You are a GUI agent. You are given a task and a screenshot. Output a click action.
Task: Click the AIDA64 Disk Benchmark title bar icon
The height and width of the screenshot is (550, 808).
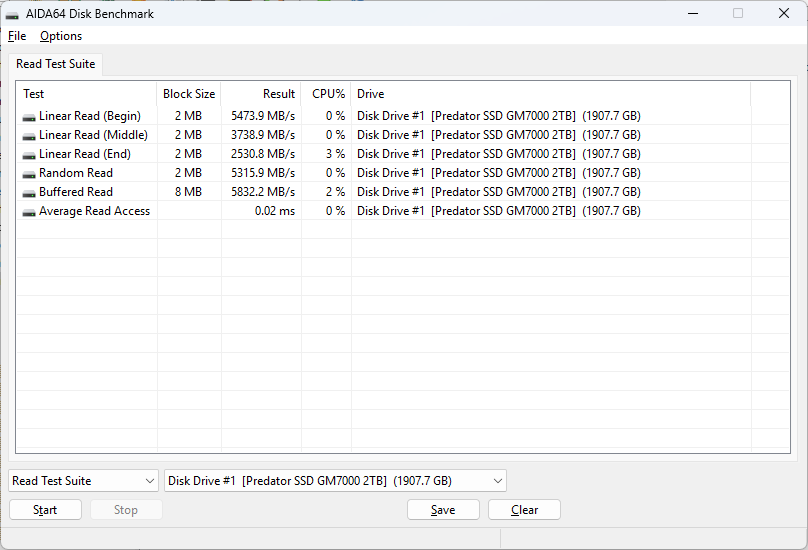13,14
